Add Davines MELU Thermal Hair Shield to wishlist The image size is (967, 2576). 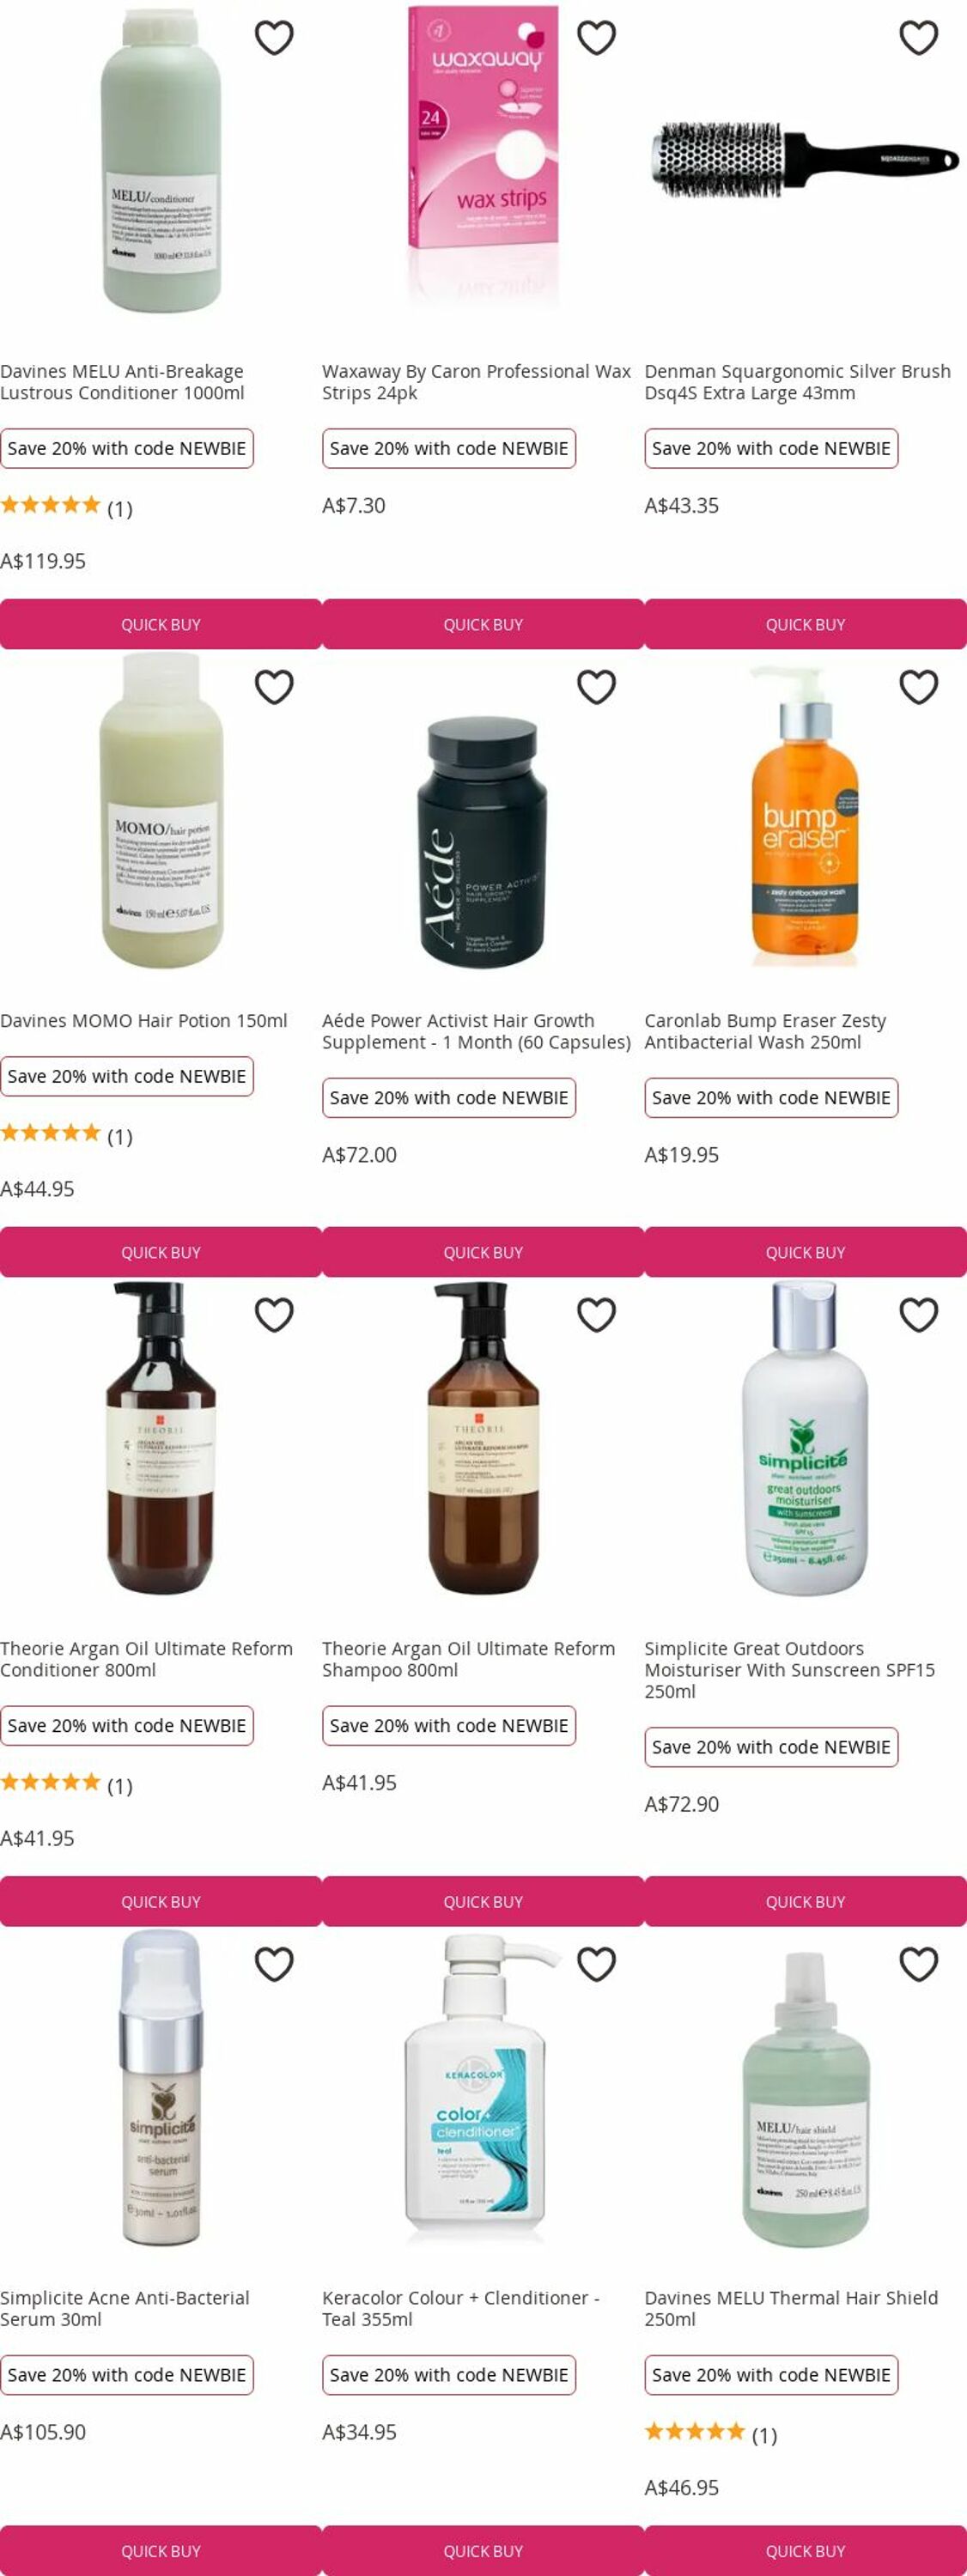[918, 1964]
